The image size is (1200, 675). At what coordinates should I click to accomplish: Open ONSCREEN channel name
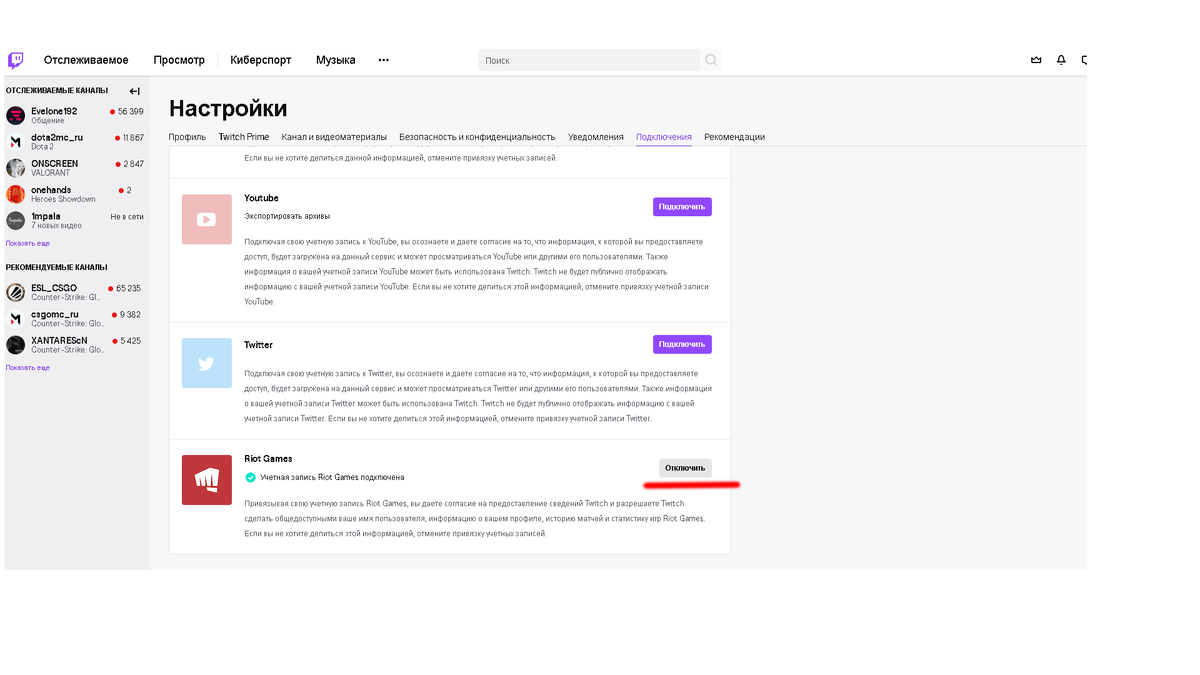click(x=54, y=163)
